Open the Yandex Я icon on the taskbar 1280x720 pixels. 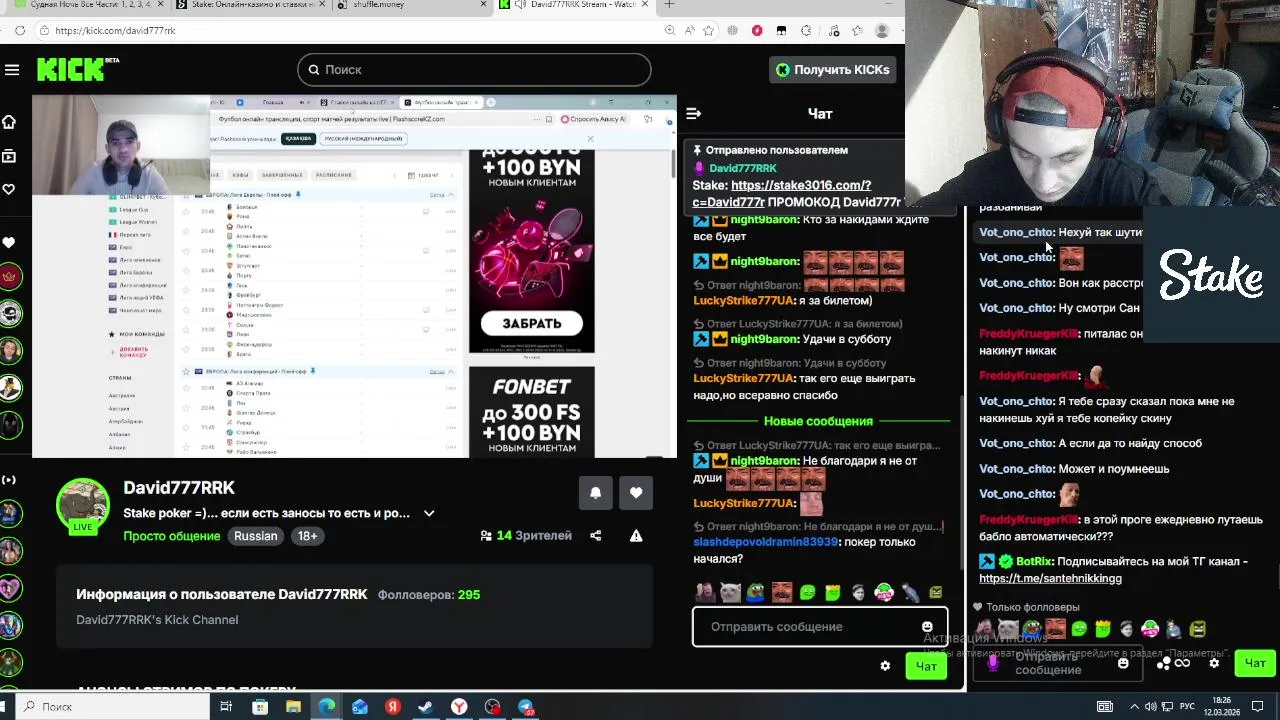(x=393, y=707)
